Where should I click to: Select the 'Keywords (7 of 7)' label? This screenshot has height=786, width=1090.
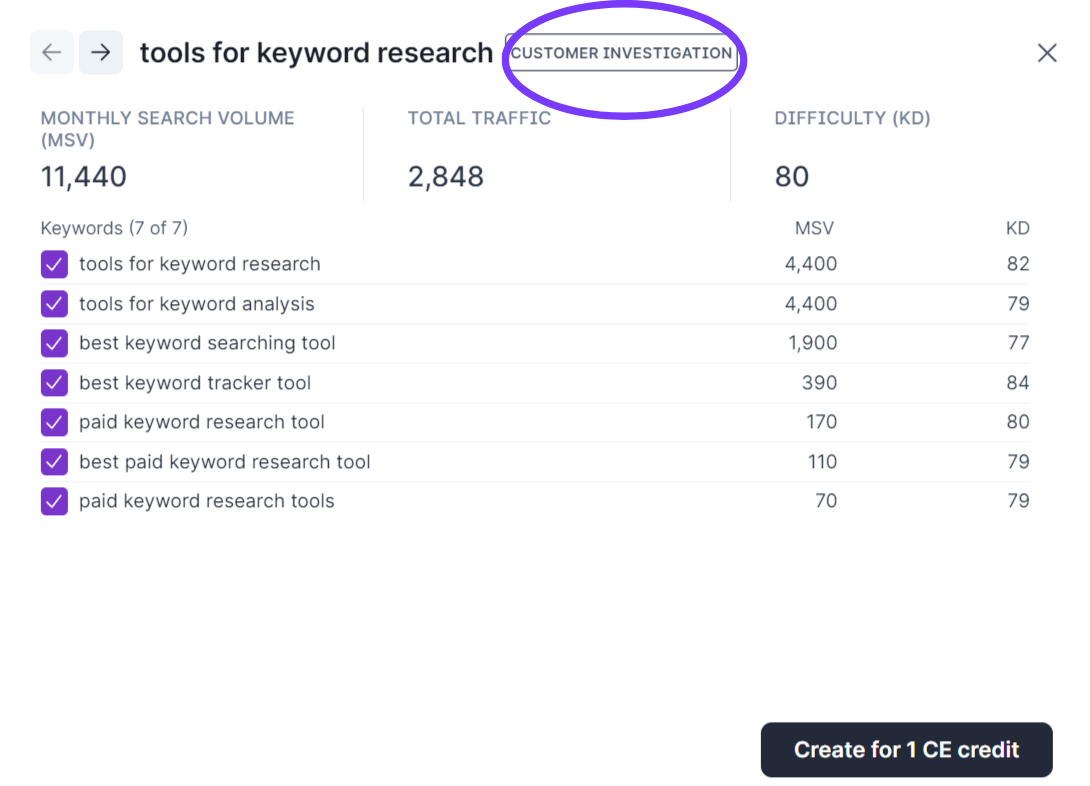click(x=114, y=228)
